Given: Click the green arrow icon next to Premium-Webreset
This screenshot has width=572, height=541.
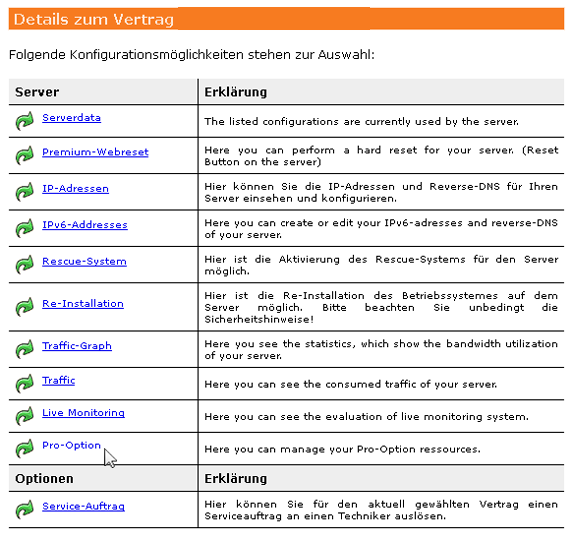Looking at the screenshot, I should tap(24, 155).
